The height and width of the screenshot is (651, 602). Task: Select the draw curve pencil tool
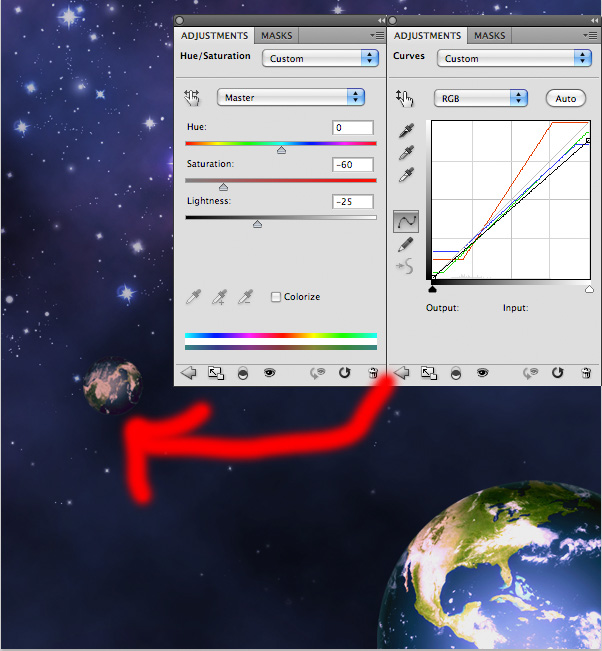coord(406,244)
